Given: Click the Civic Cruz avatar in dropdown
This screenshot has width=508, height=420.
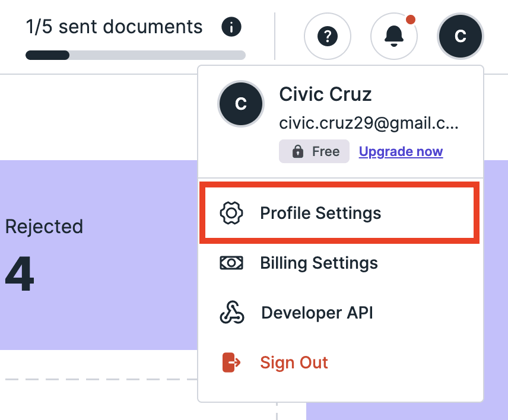Looking at the screenshot, I should point(241,104).
